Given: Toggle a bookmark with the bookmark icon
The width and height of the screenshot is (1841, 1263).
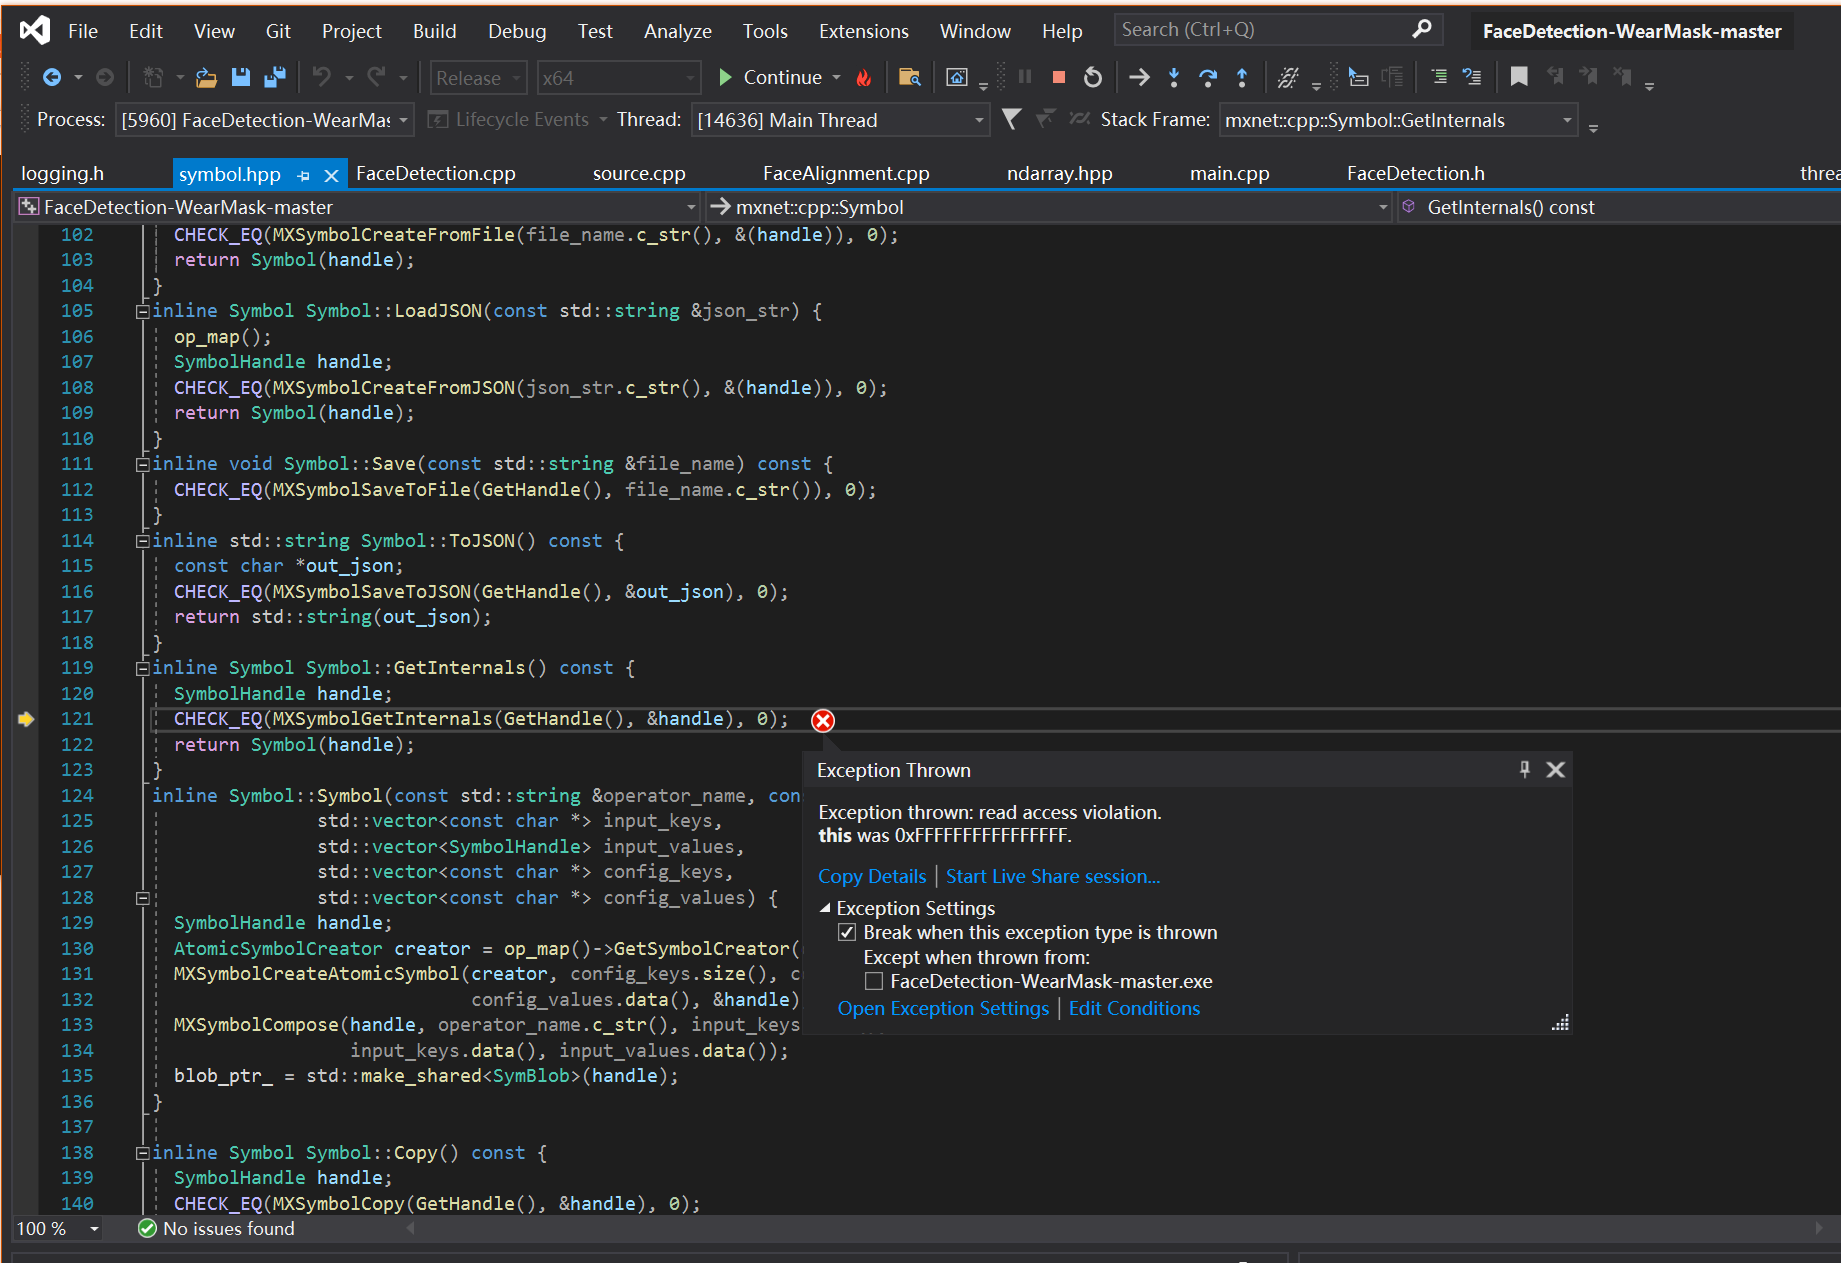Looking at the screenshot, I should click(1518, 77).
